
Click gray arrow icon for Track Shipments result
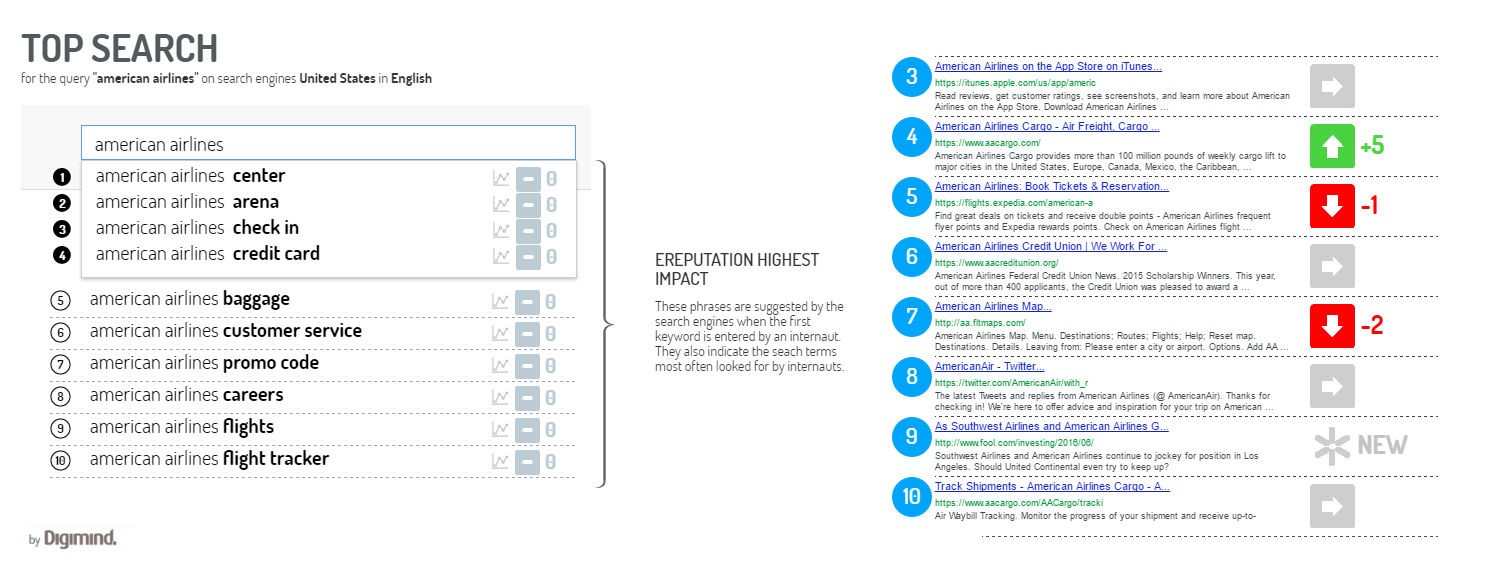click(1332, 506)
